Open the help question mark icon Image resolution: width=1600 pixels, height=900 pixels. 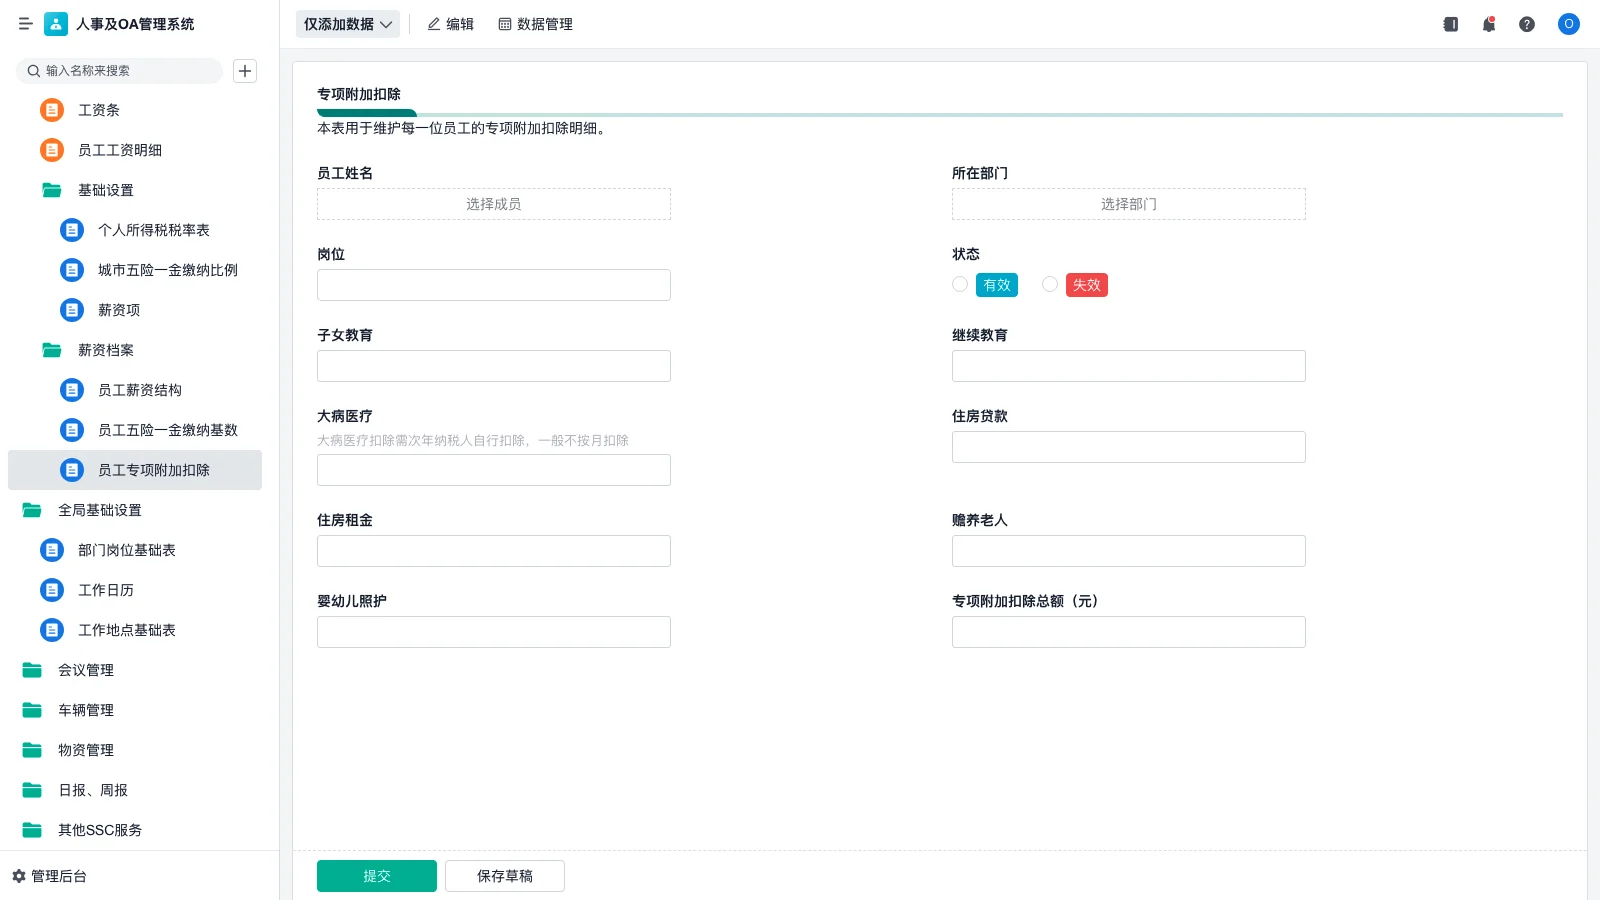[x=1527, y=24]
